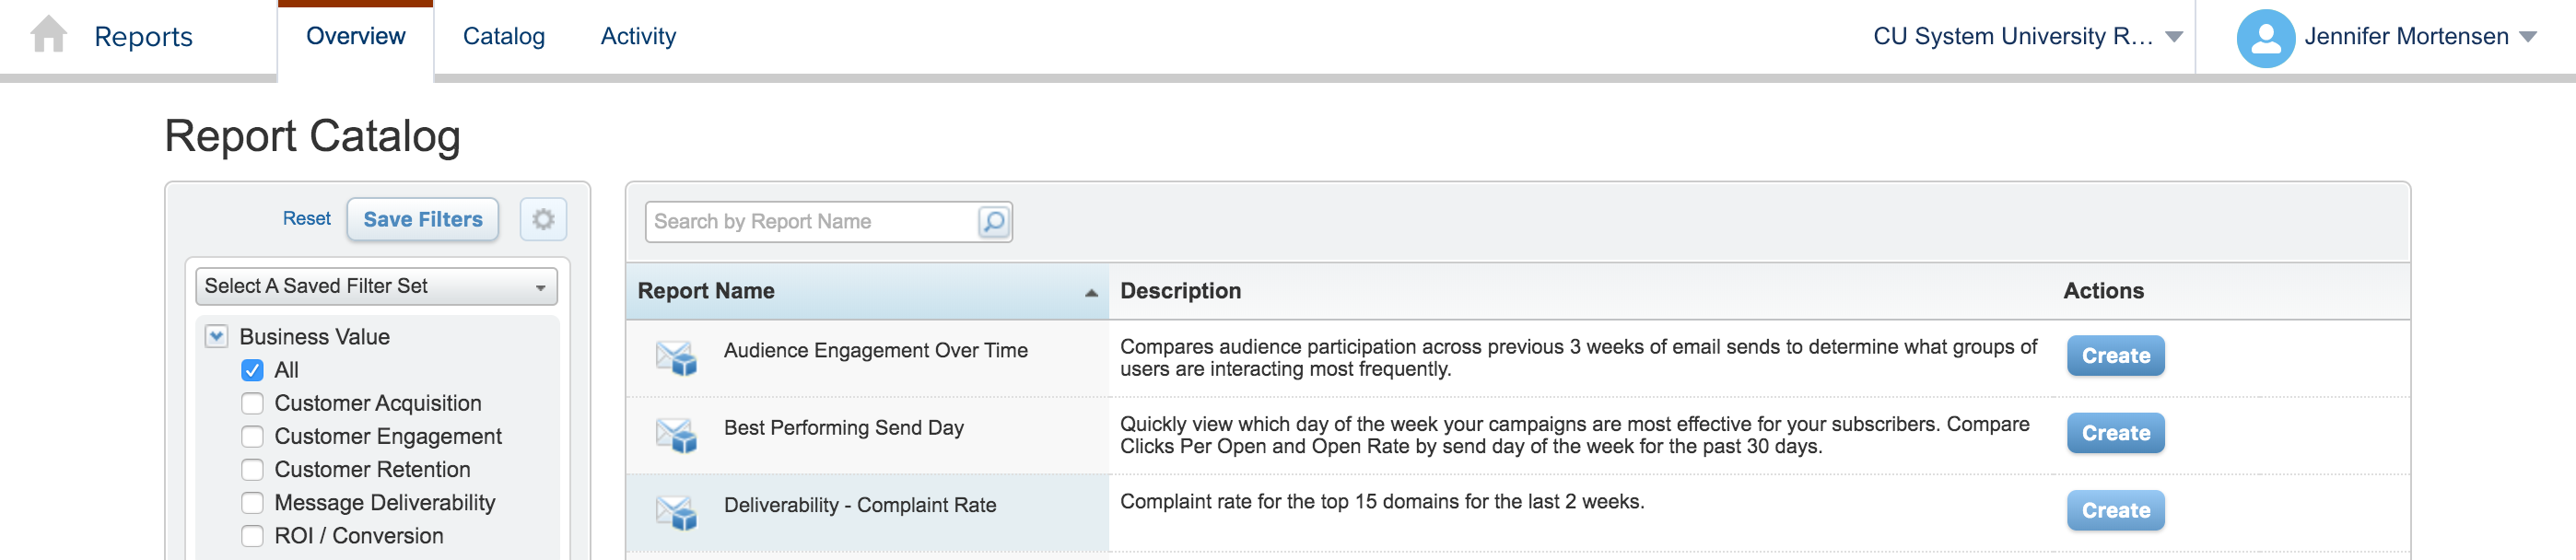Select the Audience Engagement Over Time report name

875,350
